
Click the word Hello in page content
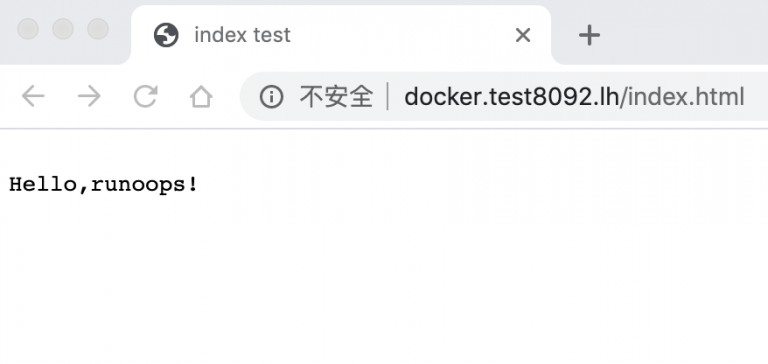click(x=43, y=185)
